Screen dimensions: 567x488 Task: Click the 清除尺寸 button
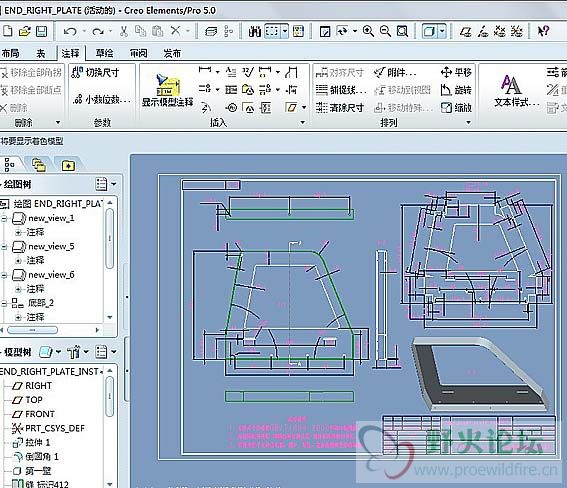(339, 107)
